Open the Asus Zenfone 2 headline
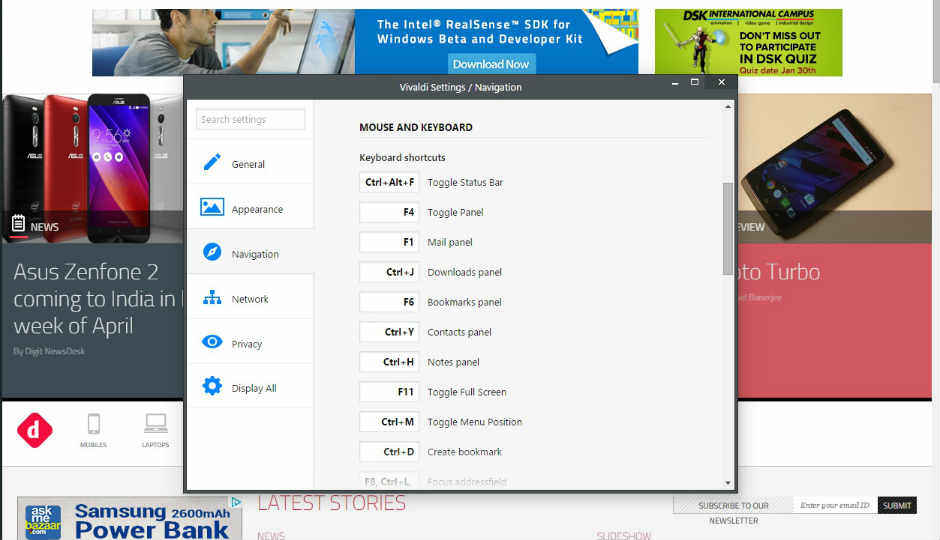Image resolution: width=940 pixels, height=540 pixels. [x=97, y=299]
